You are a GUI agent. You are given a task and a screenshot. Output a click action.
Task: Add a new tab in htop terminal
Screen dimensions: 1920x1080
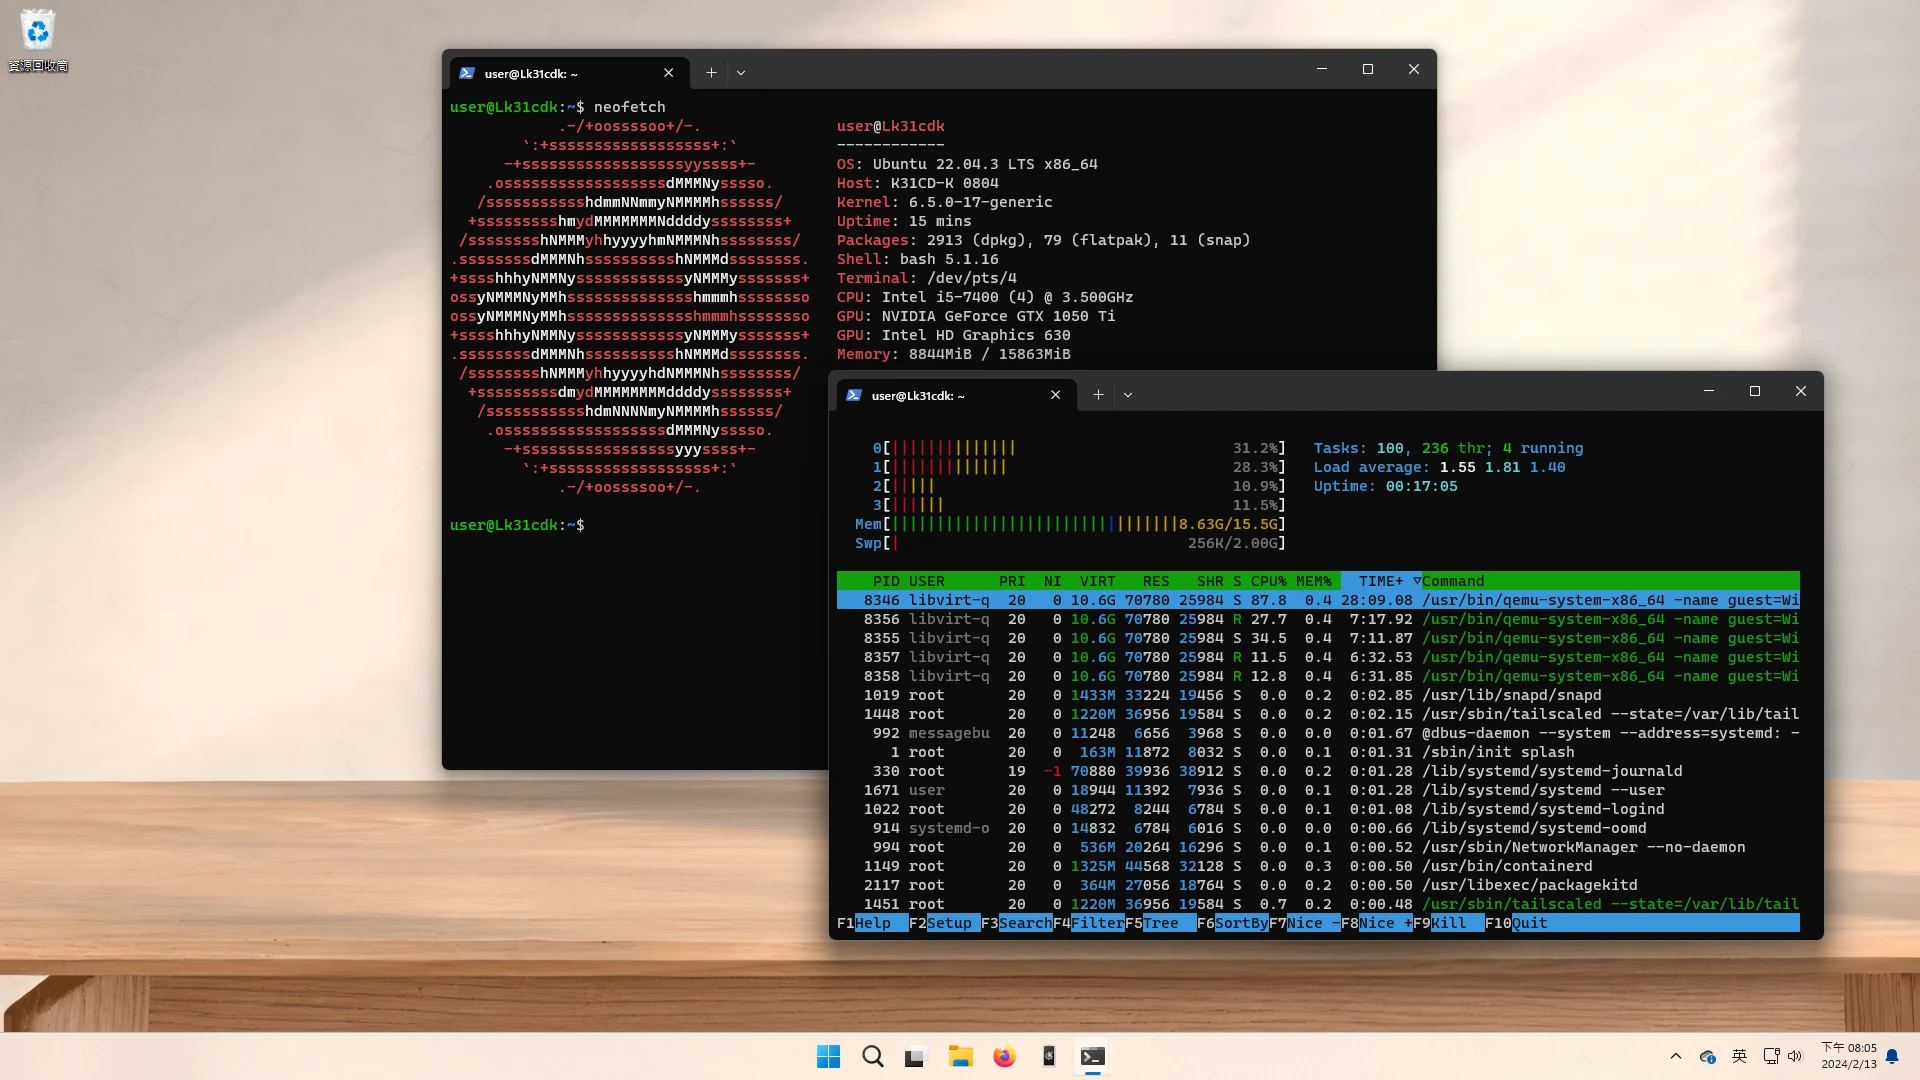(1098, 395)
